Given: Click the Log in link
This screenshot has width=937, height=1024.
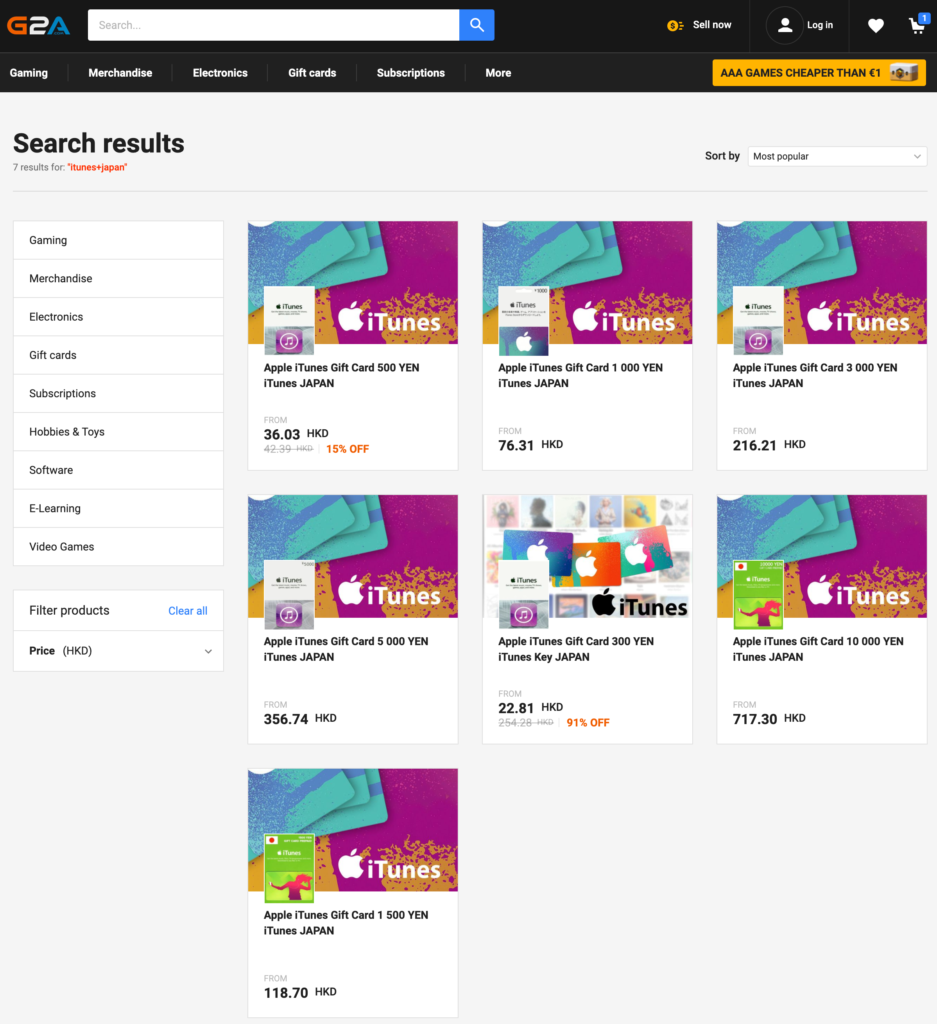Looking at the screenshot, I should (x=820, y=25).
